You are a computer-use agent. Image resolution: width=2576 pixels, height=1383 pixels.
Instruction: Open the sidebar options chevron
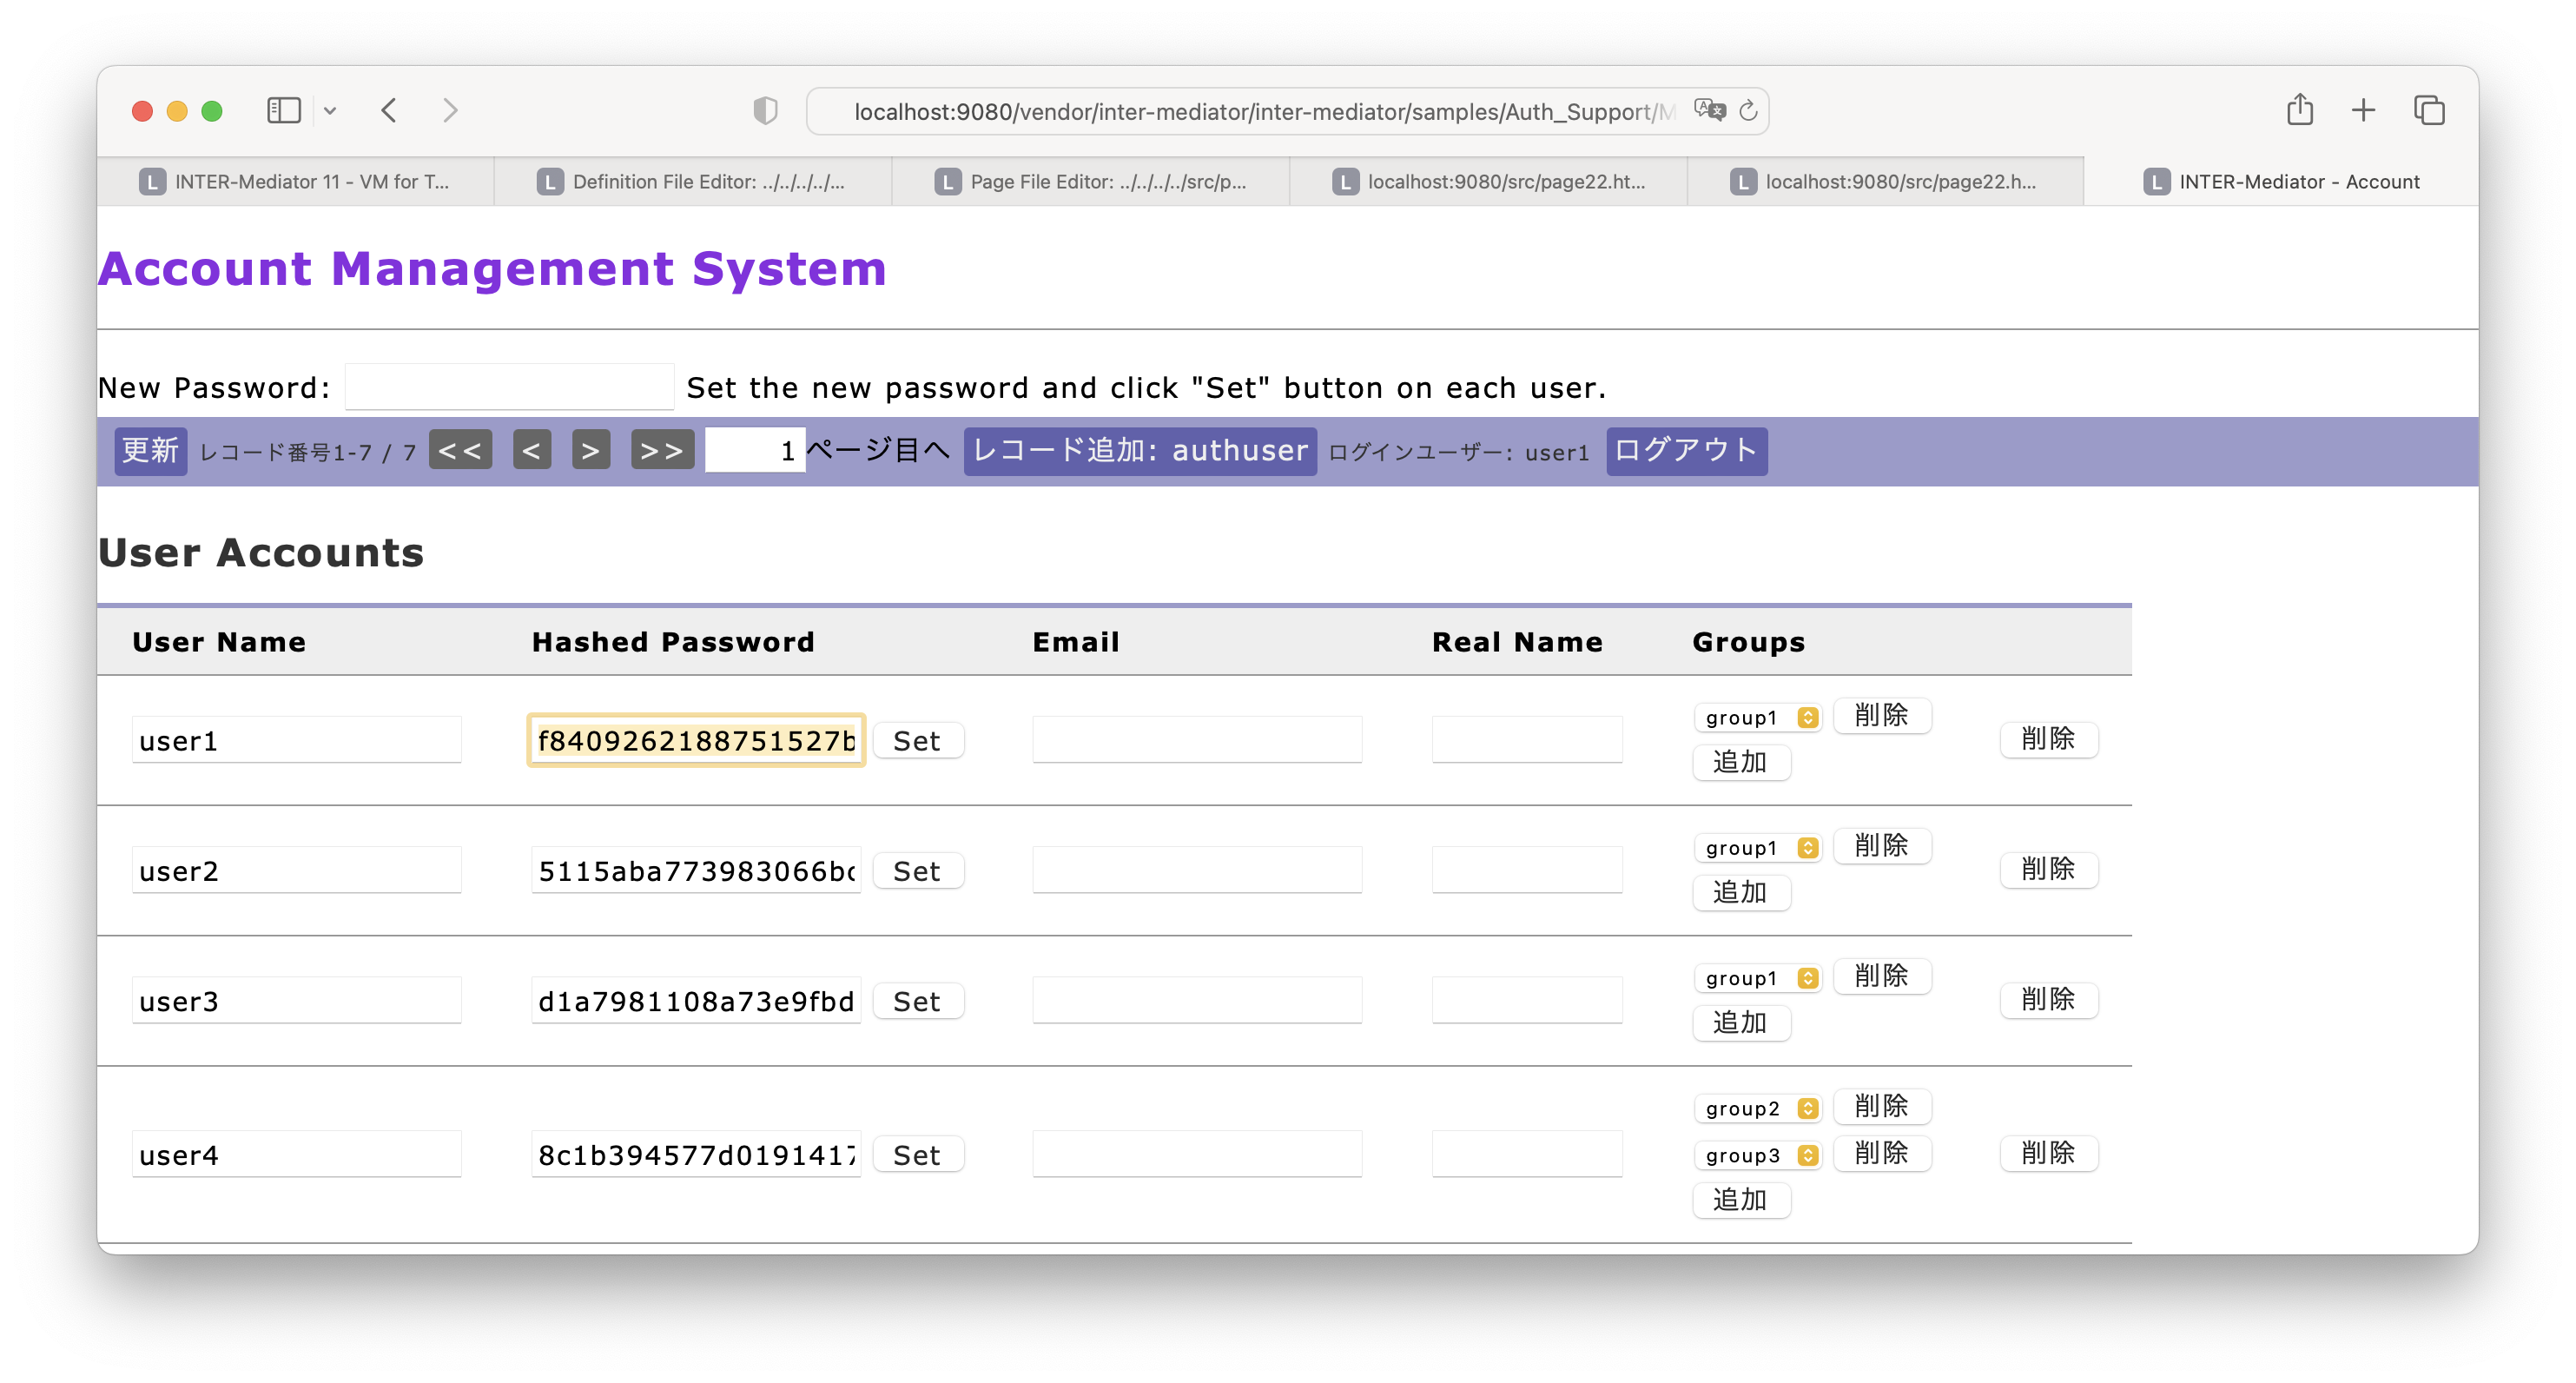pos(330,111)
